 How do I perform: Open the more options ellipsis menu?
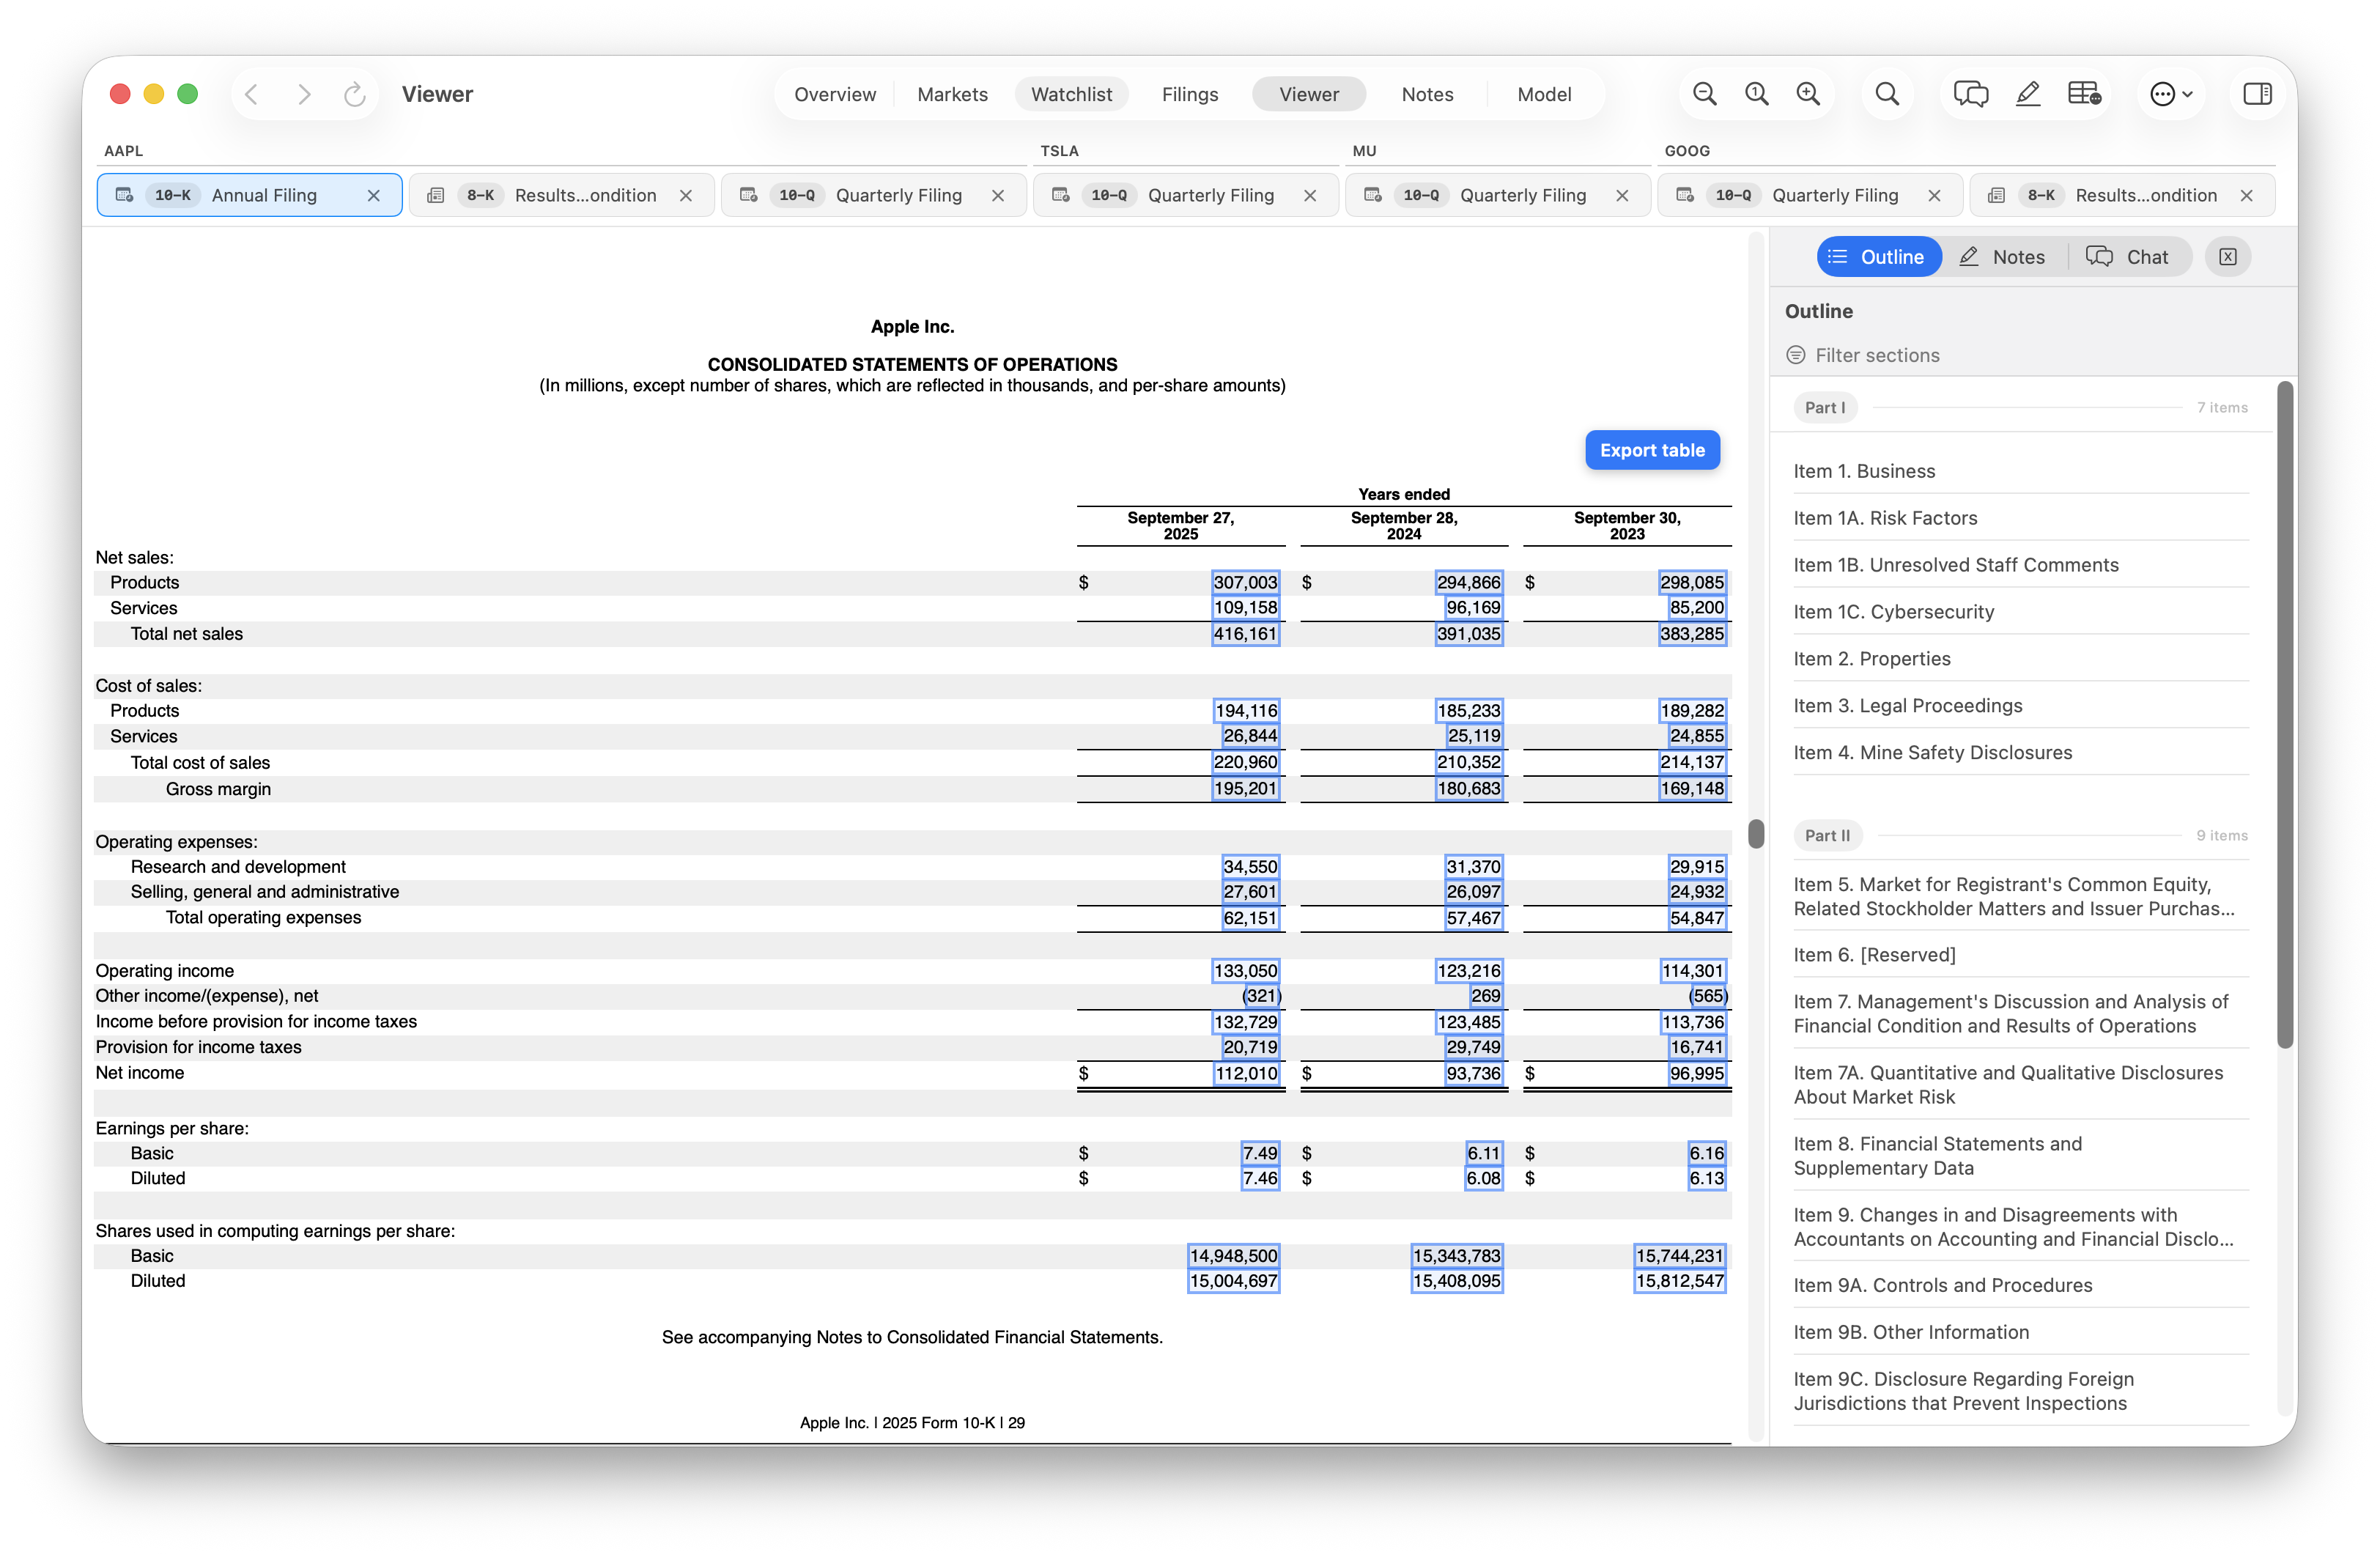click(x=2171, y=94)
